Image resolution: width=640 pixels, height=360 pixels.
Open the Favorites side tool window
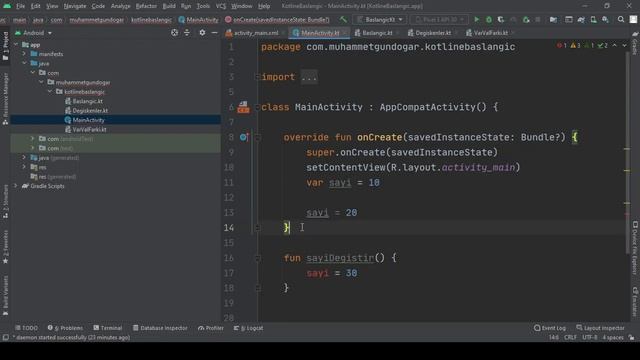point(5,247)
